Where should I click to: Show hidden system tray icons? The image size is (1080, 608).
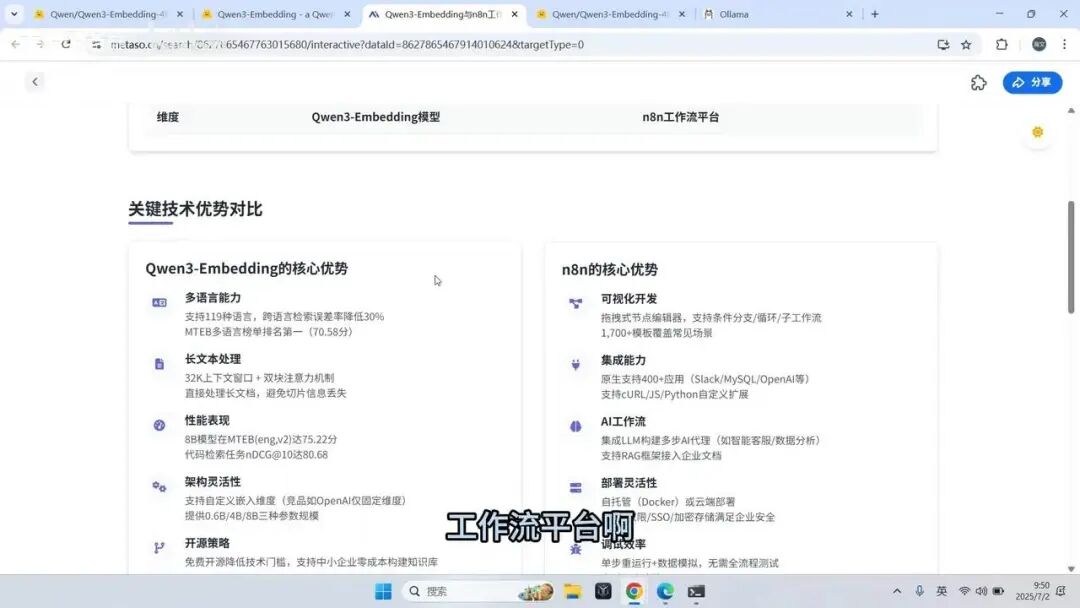click(897, 591)
